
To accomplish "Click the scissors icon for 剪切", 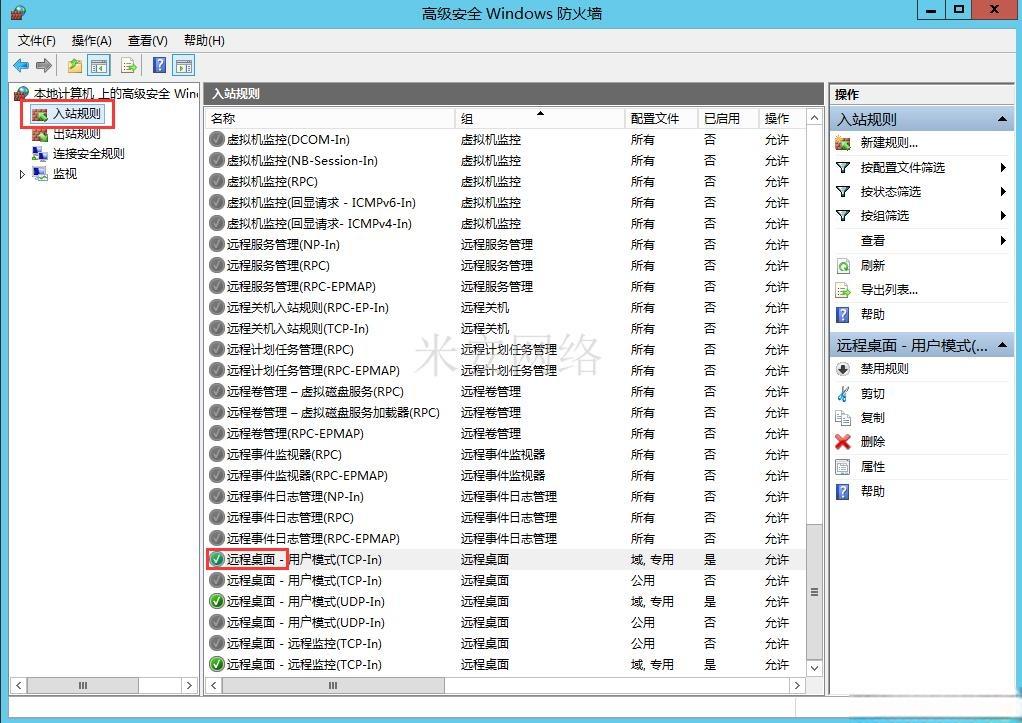I will pyautogui.click(x=843, y=394).
